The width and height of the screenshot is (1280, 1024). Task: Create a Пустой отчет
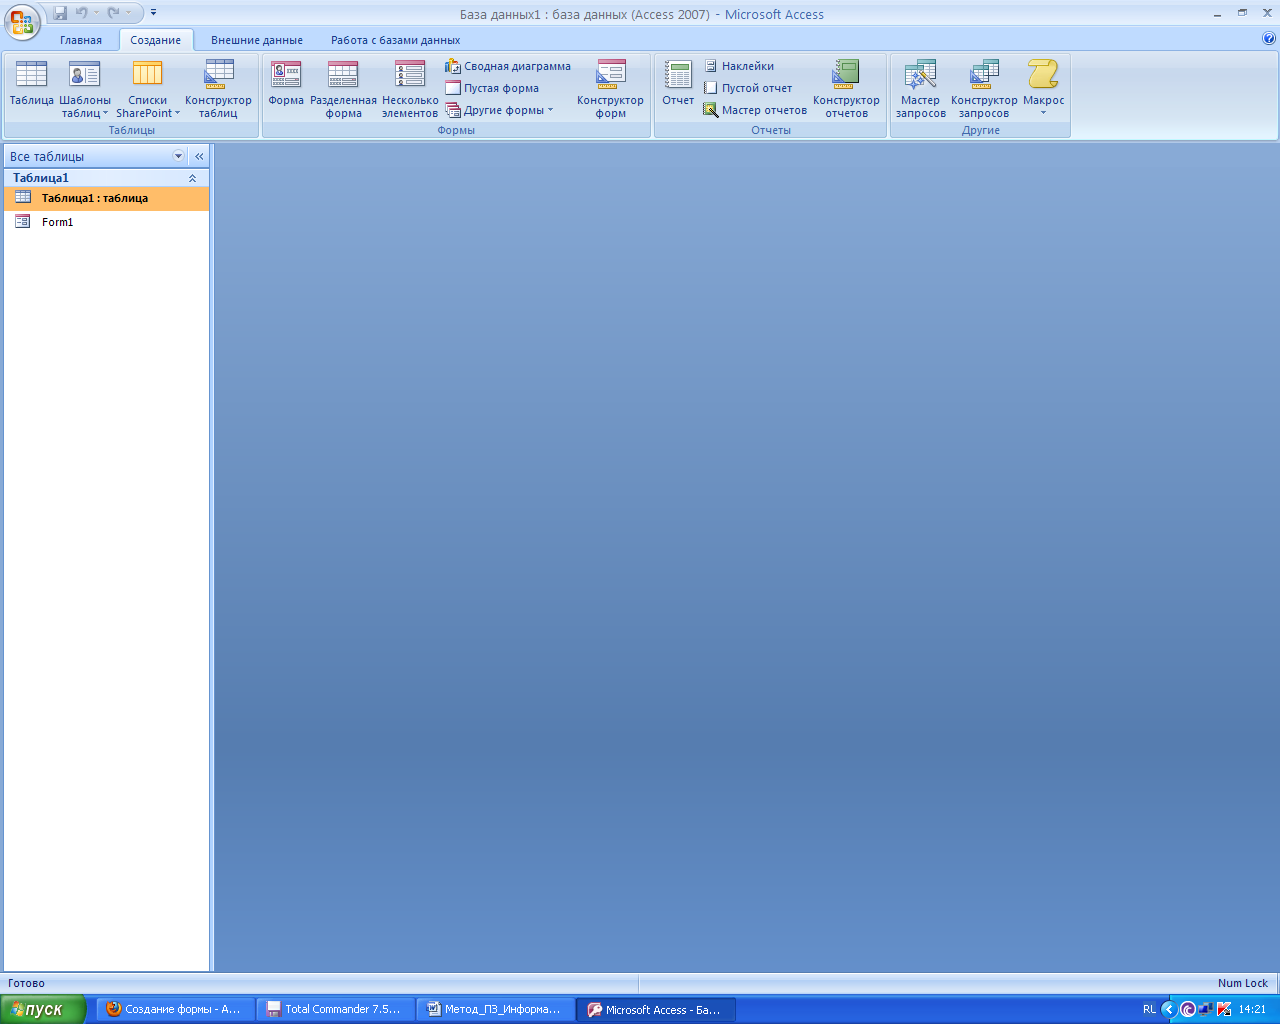click(747, 88)
